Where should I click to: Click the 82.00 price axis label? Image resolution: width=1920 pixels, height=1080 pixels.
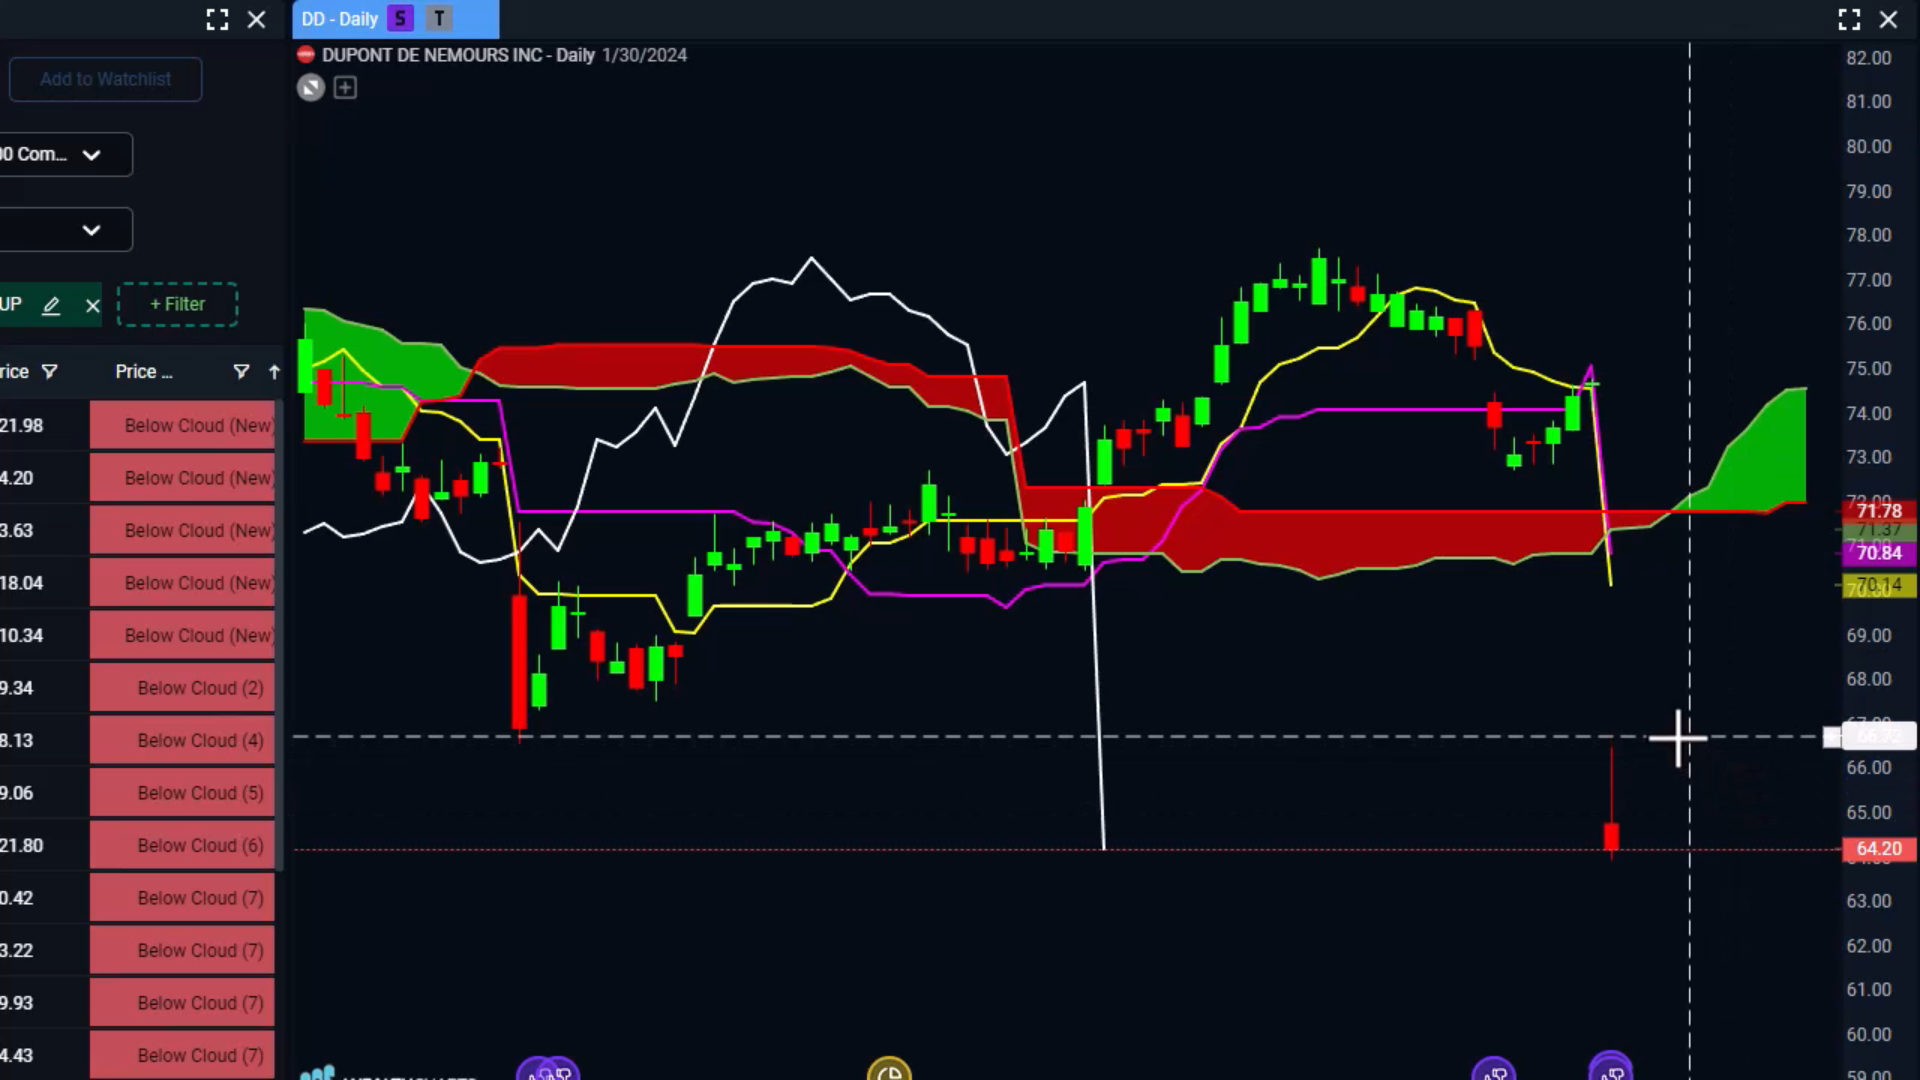click(1868, 58)
